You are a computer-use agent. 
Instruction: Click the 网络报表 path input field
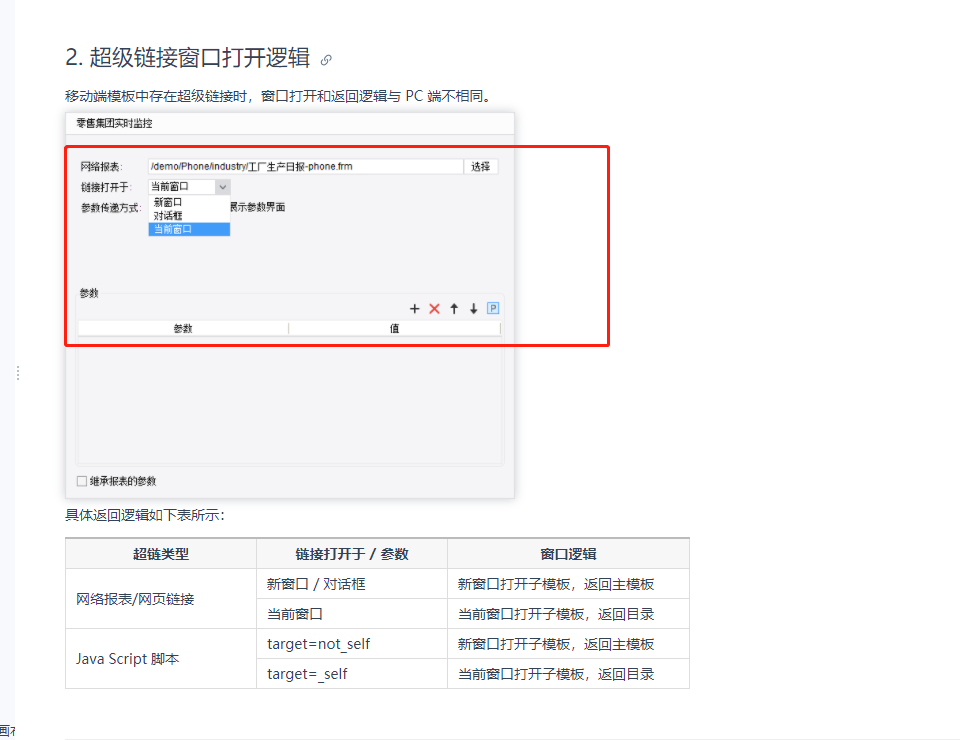click(306, 166)
